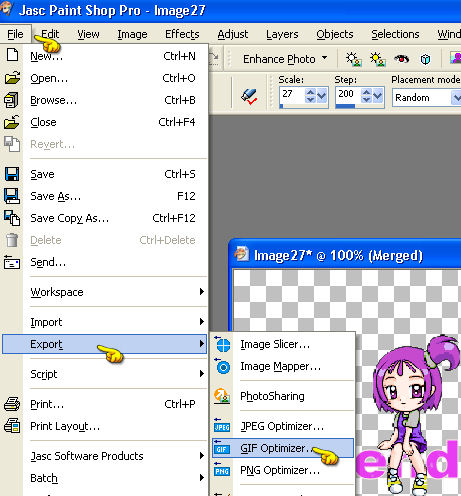Screen dimensions: 461x496
Task: Select Save As... menu entry
Action: click(105, 196)
